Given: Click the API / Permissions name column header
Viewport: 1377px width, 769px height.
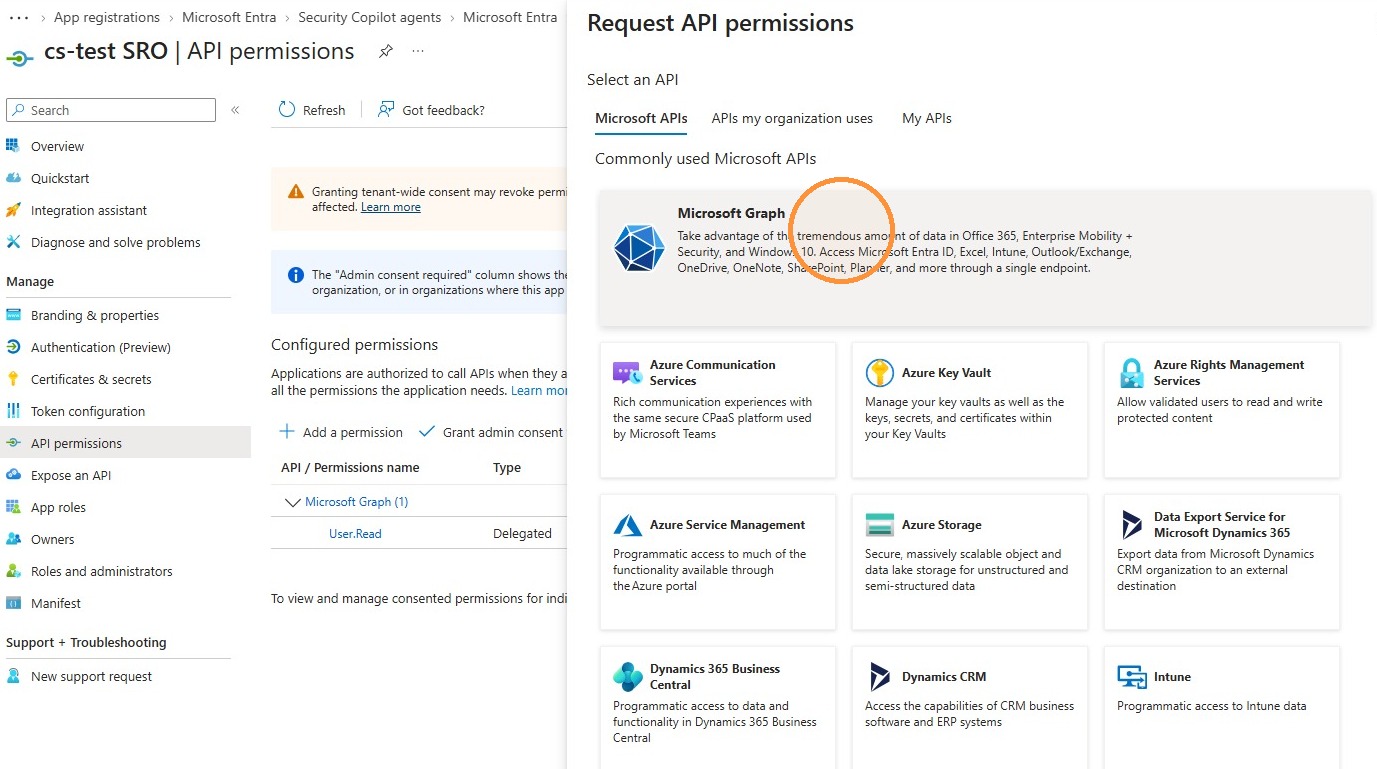Looking at the screenshot, I should point(350,468).
